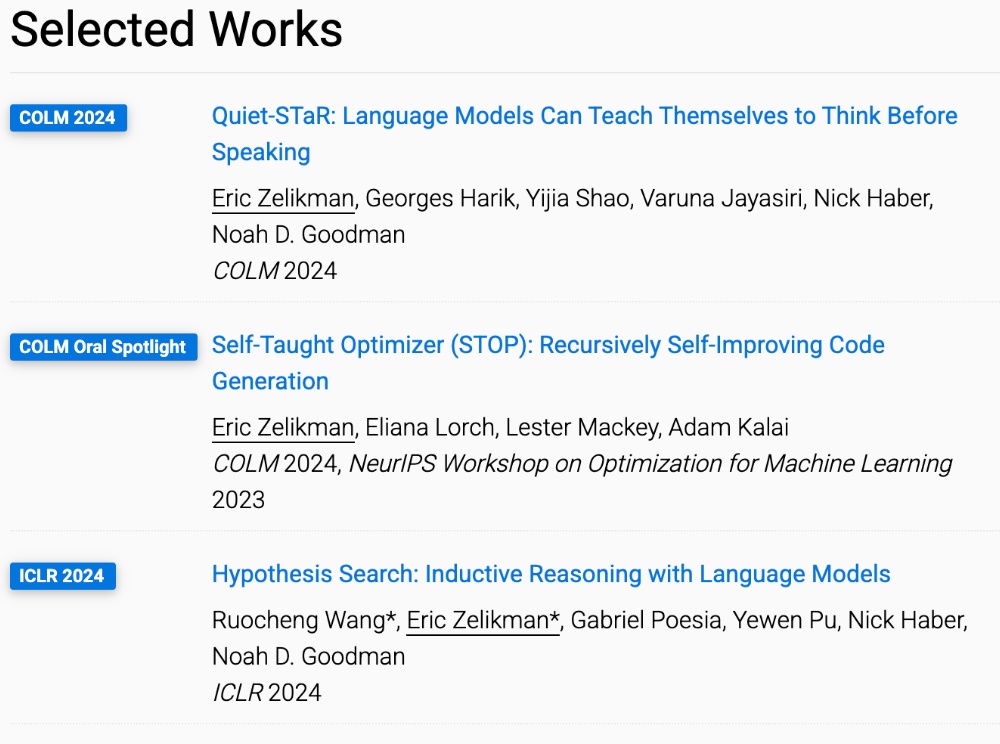Open the Self-Taught Optimizer (STOP) paper link

[548, 345]
